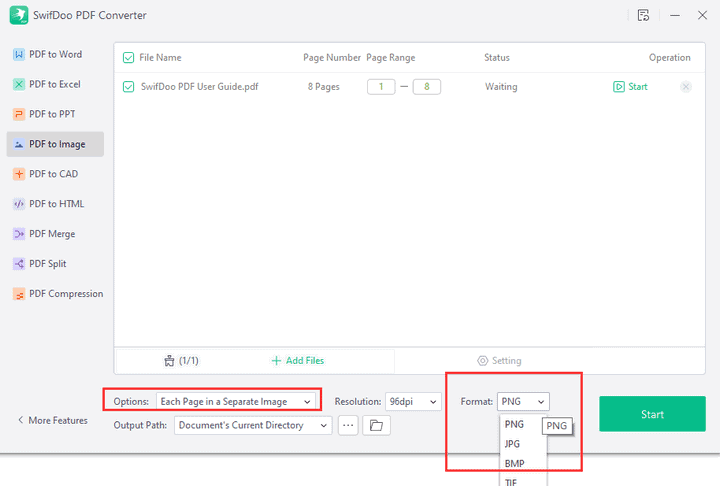
Task: Click the SwifDoo PDF Converter logo icon
Action: click(19, 15)
